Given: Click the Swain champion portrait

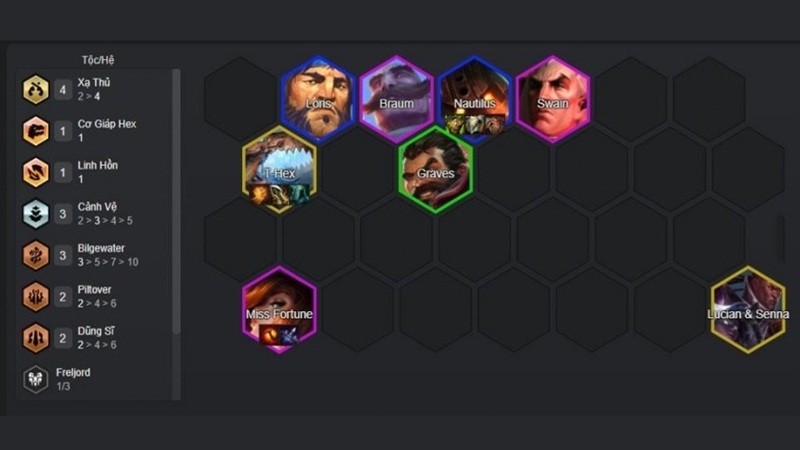Looking at the screenshot, I should tap(553, 99).
